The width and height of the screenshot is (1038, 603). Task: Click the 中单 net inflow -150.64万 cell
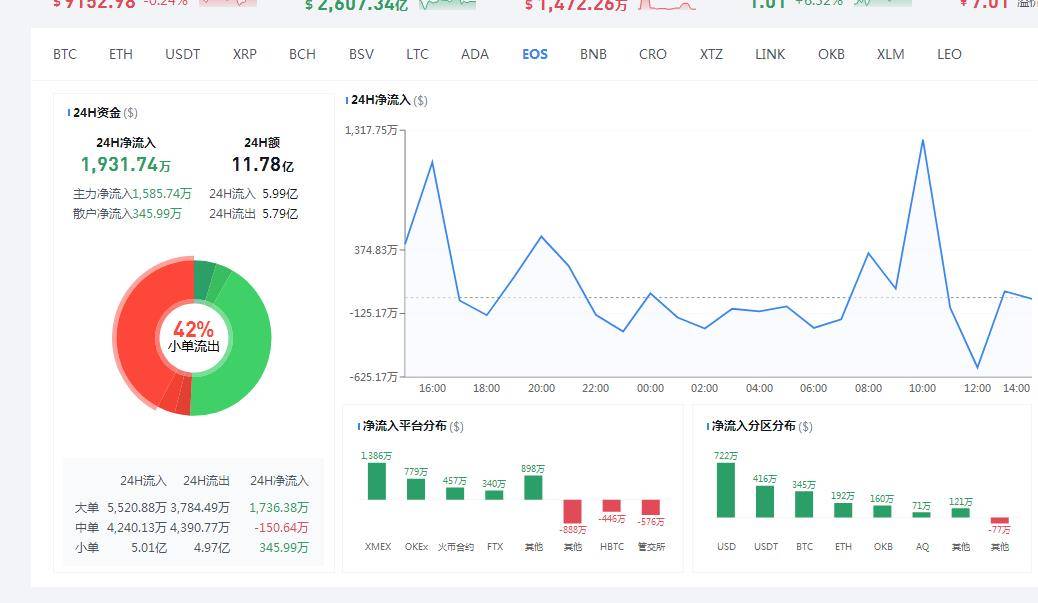coord(281,528)
